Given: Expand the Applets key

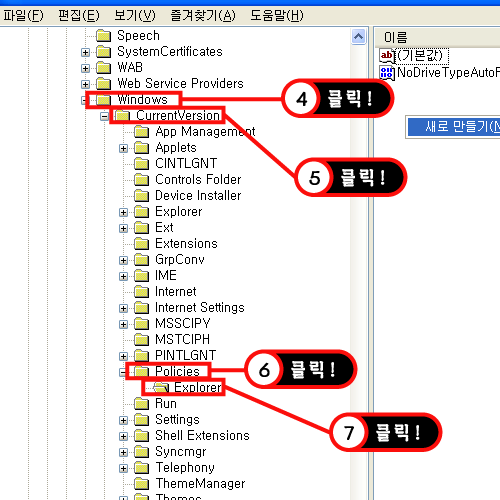Looking at the screenshot, I should pos(123,148).
